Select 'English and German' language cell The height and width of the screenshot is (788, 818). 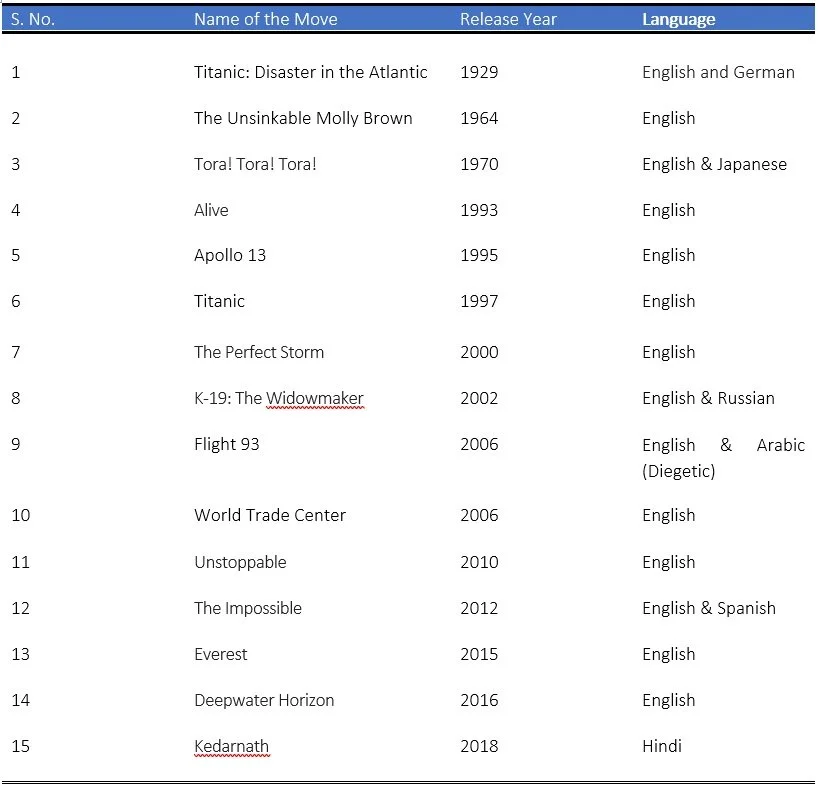click(718, 72)
